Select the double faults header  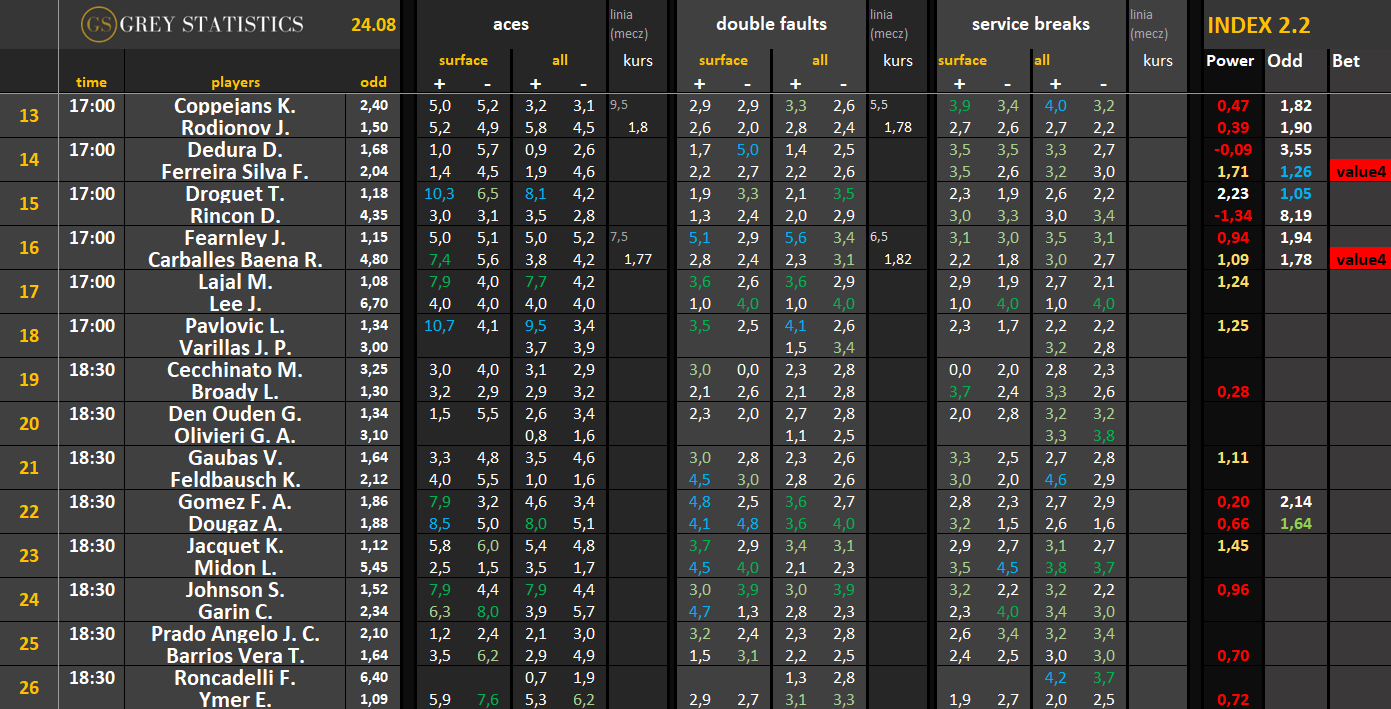(772, 24)
